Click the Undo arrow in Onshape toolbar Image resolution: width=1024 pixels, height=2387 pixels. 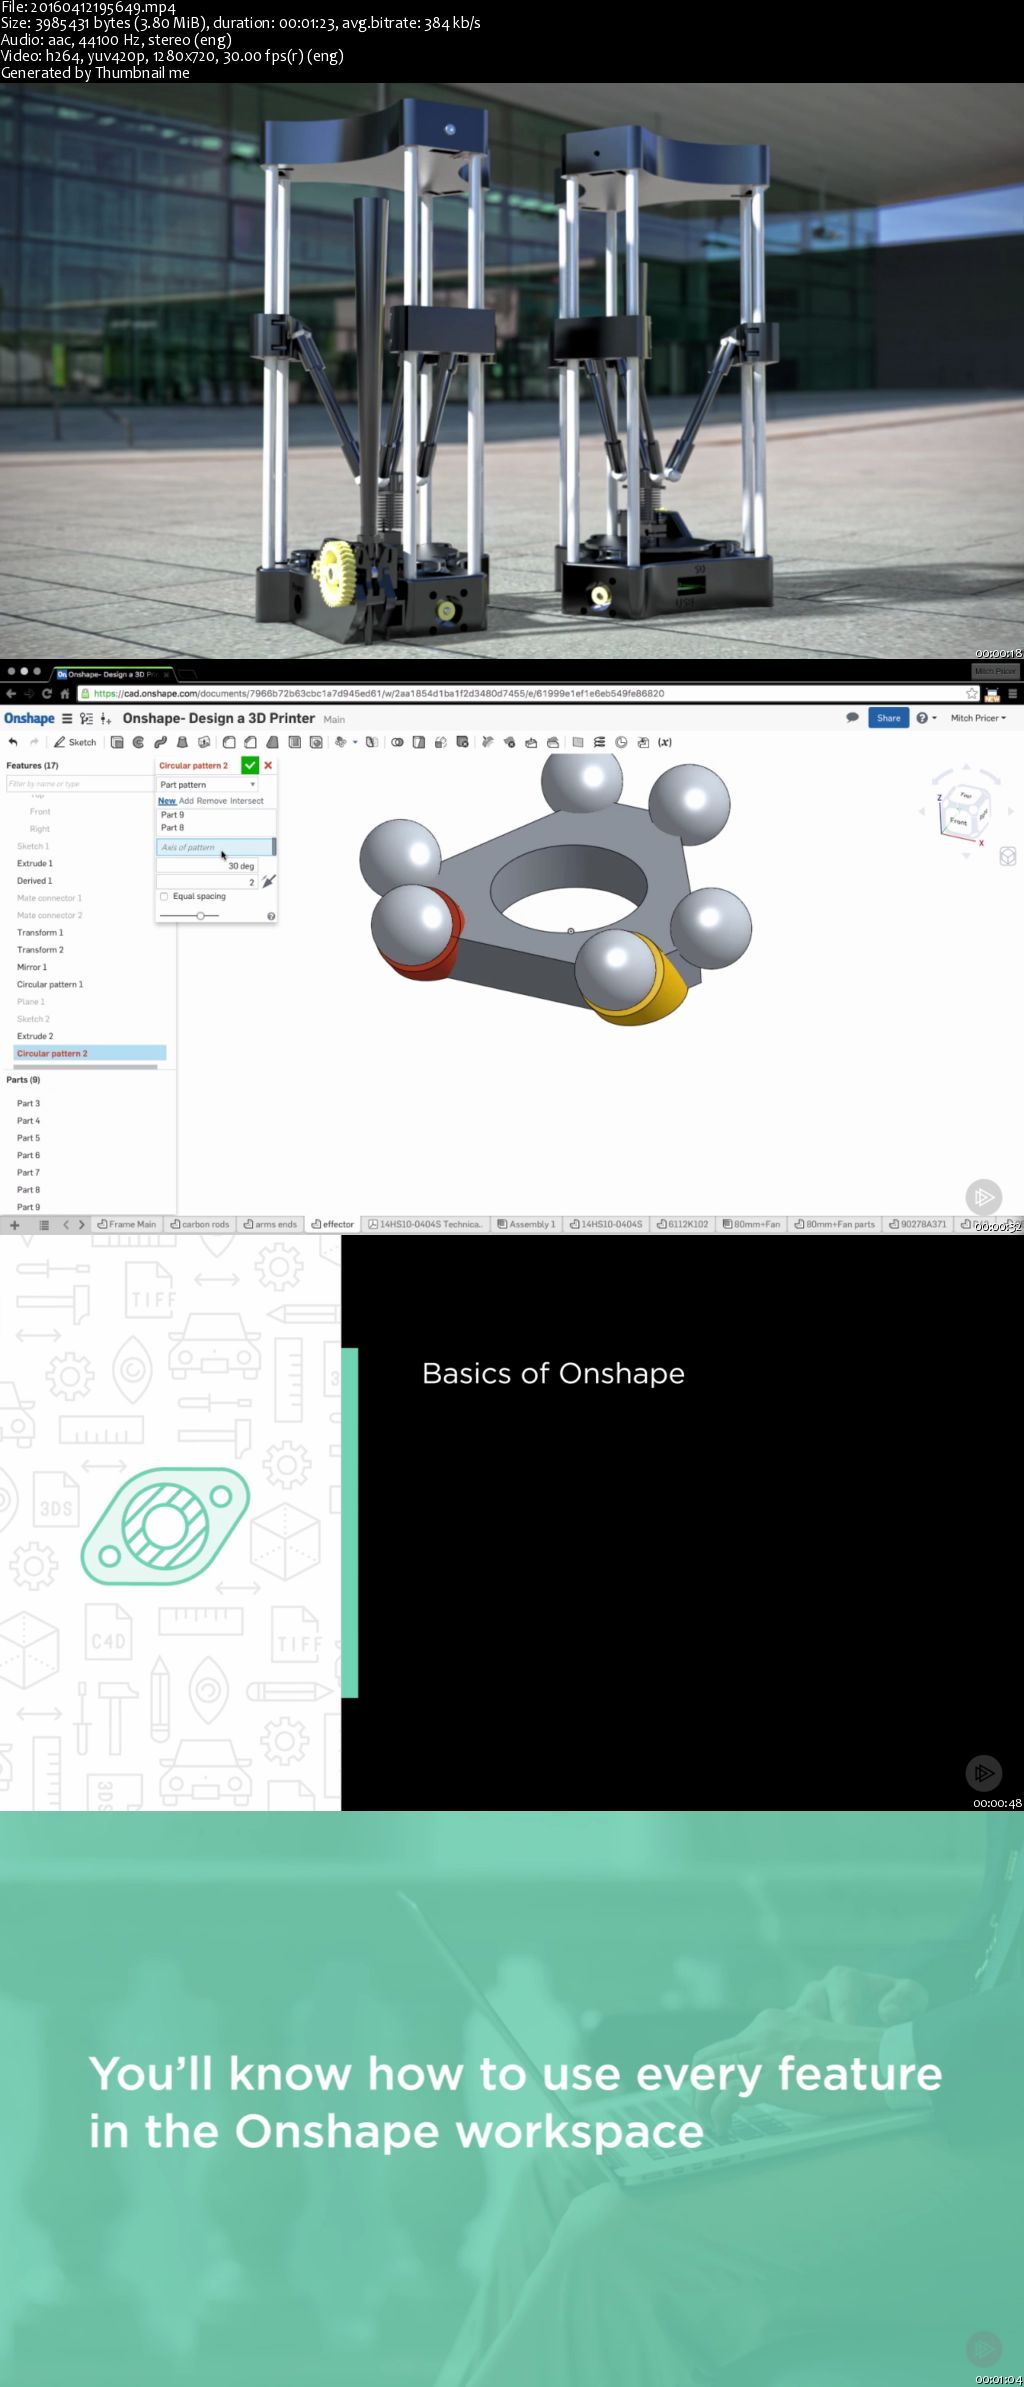[x=13, y=742]
